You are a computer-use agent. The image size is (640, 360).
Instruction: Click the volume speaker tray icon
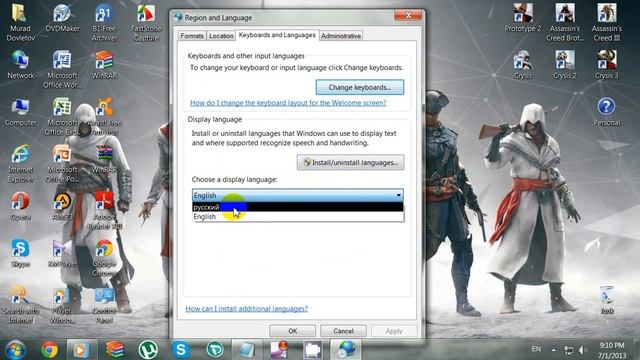583,350
